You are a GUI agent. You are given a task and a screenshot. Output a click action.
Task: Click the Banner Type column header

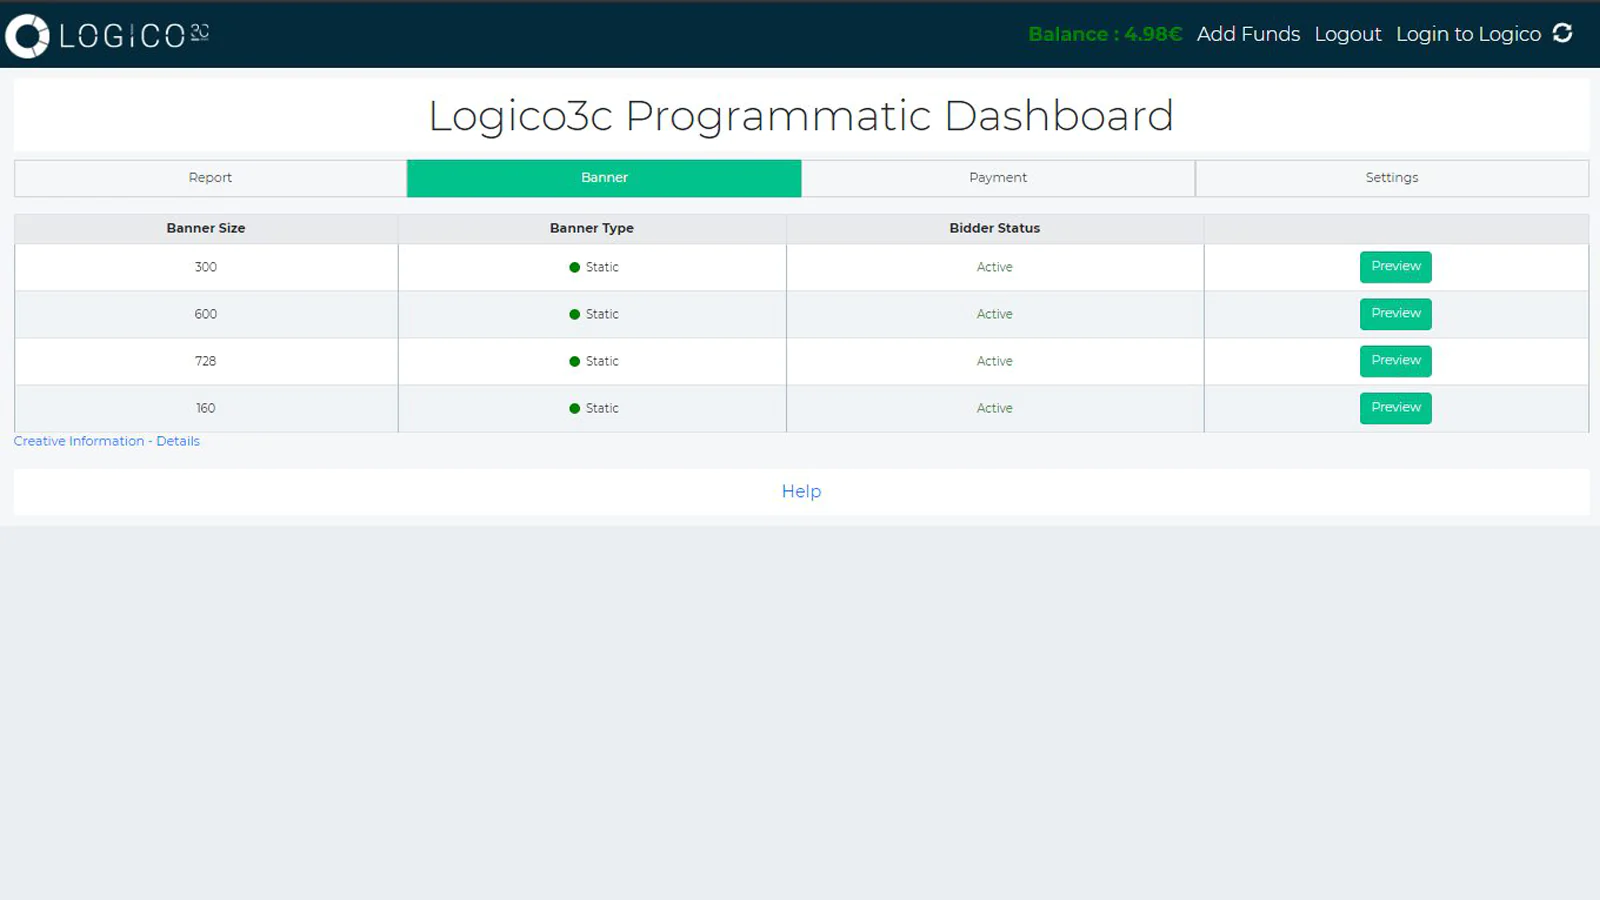pos(592,228)
